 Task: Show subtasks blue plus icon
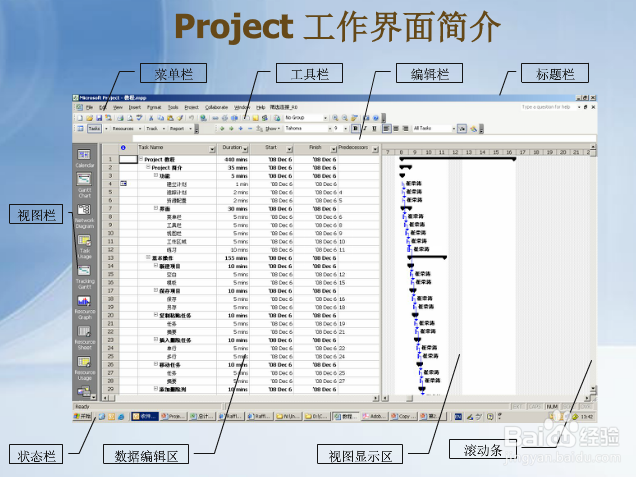(x=241, y=129)
